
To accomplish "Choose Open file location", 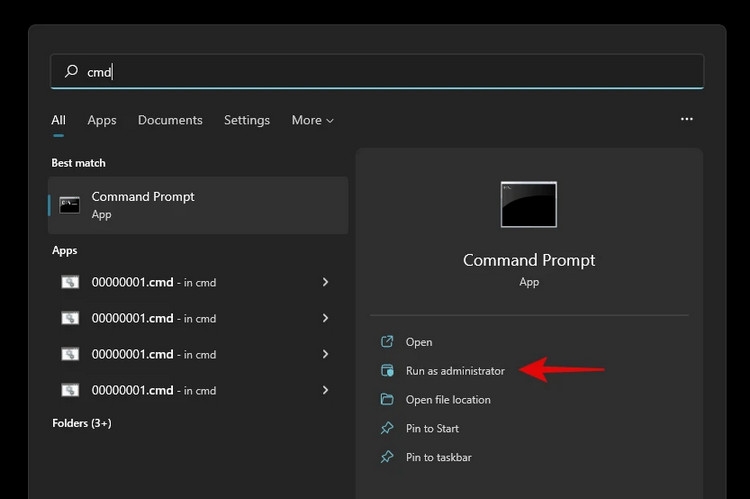I will (448, 399).
